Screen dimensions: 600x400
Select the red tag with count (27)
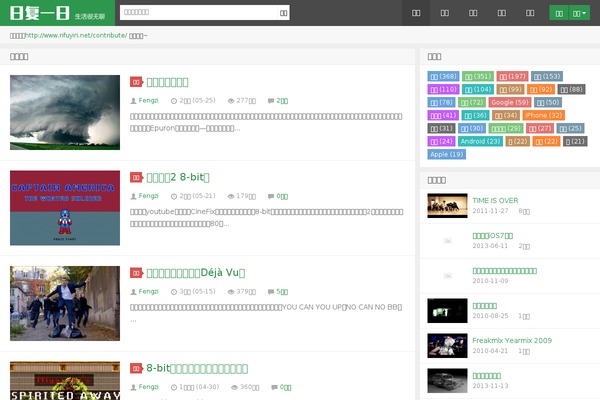click(x=540, y=128)
